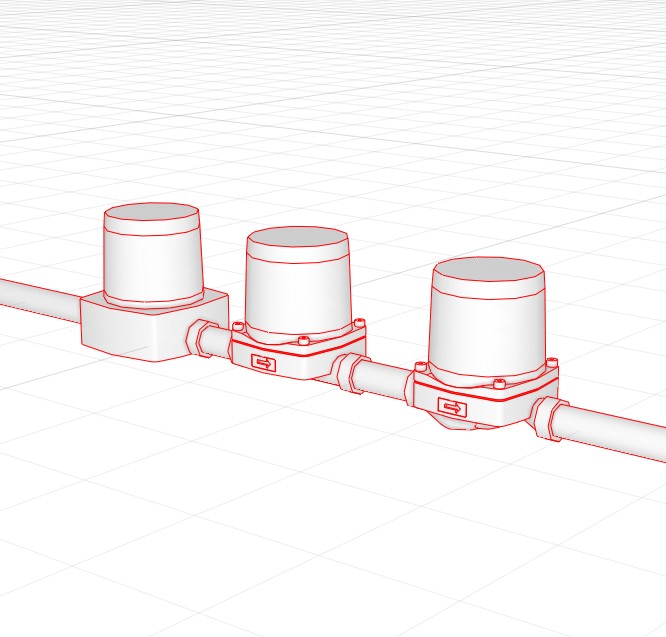Select front bolt on rightmost valve flange
Screen dimensions: 666x637
point(498,384)
